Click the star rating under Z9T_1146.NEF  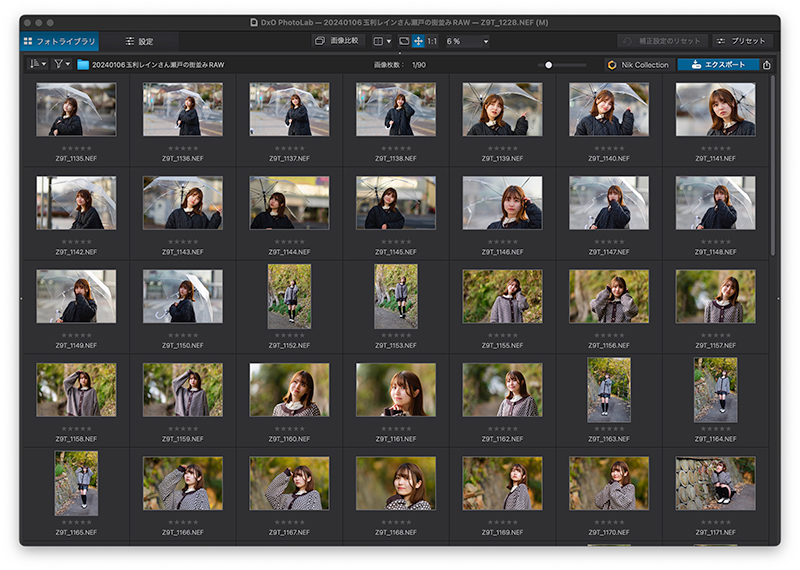pyautogui.click(x=502, y=242)
